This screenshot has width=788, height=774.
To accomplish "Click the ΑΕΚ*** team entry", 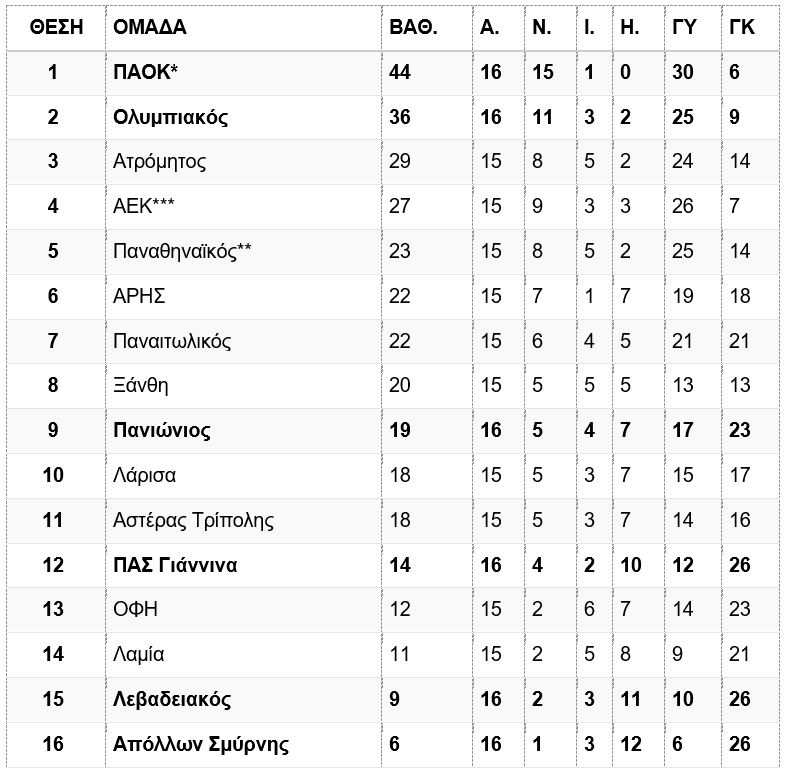I will point(144,206).
